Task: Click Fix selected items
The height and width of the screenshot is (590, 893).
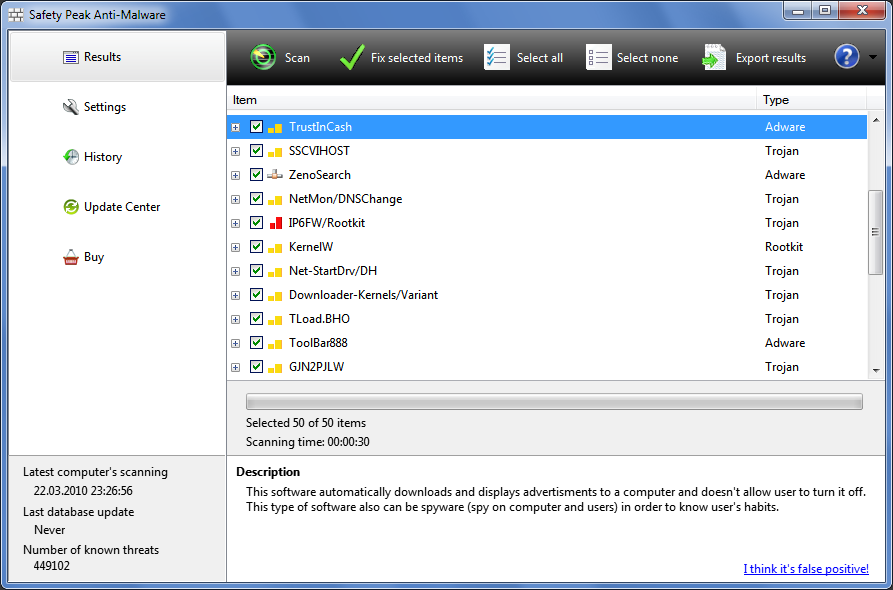Action: [401, 58]
